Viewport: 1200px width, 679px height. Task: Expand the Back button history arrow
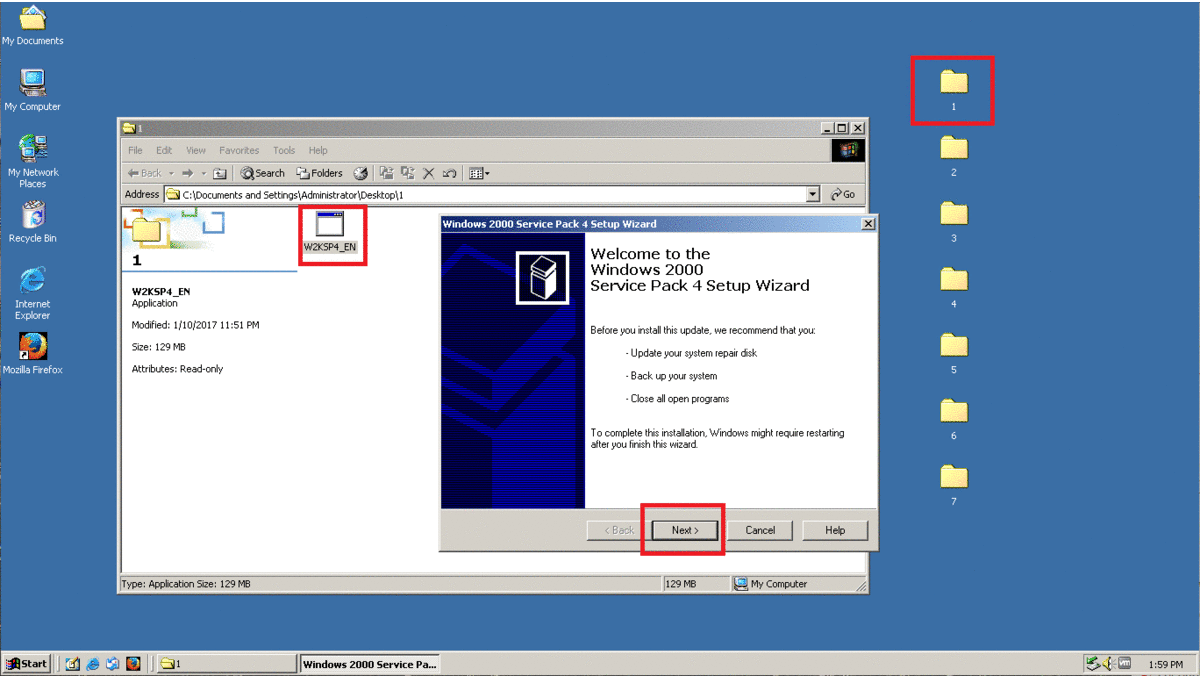tap(171, 173)
